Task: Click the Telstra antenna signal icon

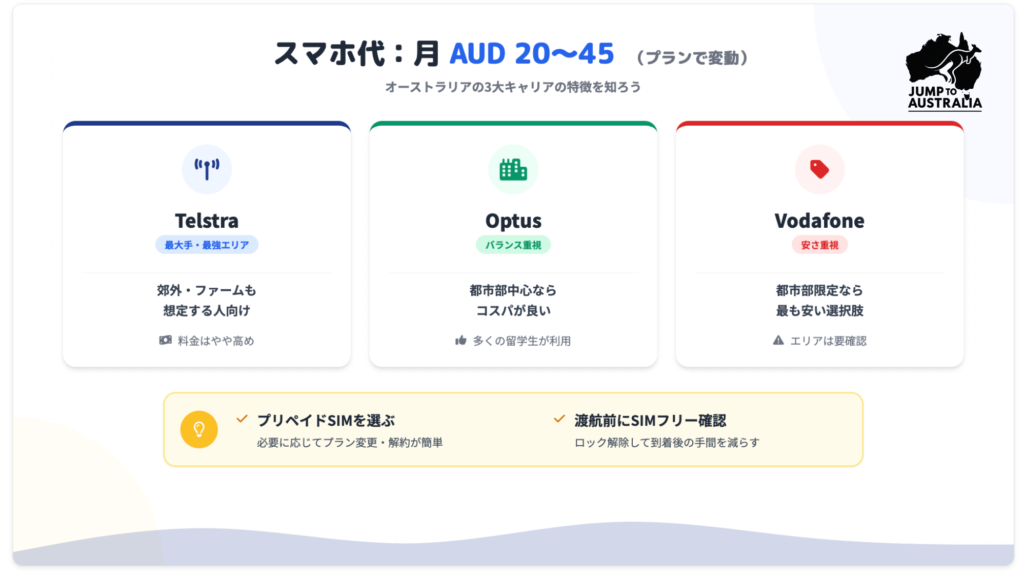Action: point(207,169)
